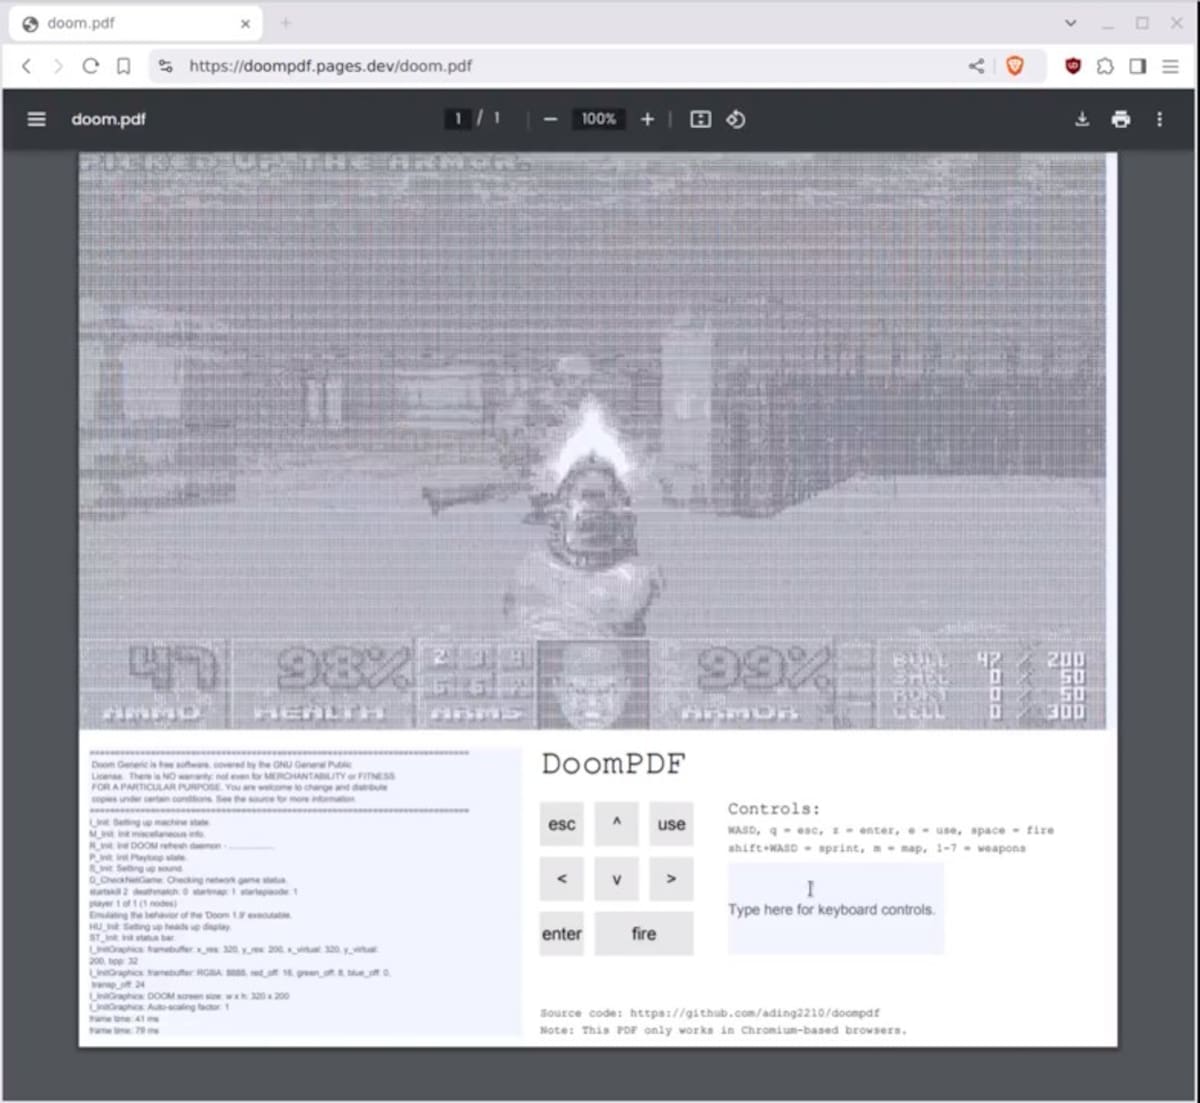The height and width of the screenshot is (1103, 1200).
Task: Click the doom.pdf title in PDF toolbar
Action: click(108, 119)
